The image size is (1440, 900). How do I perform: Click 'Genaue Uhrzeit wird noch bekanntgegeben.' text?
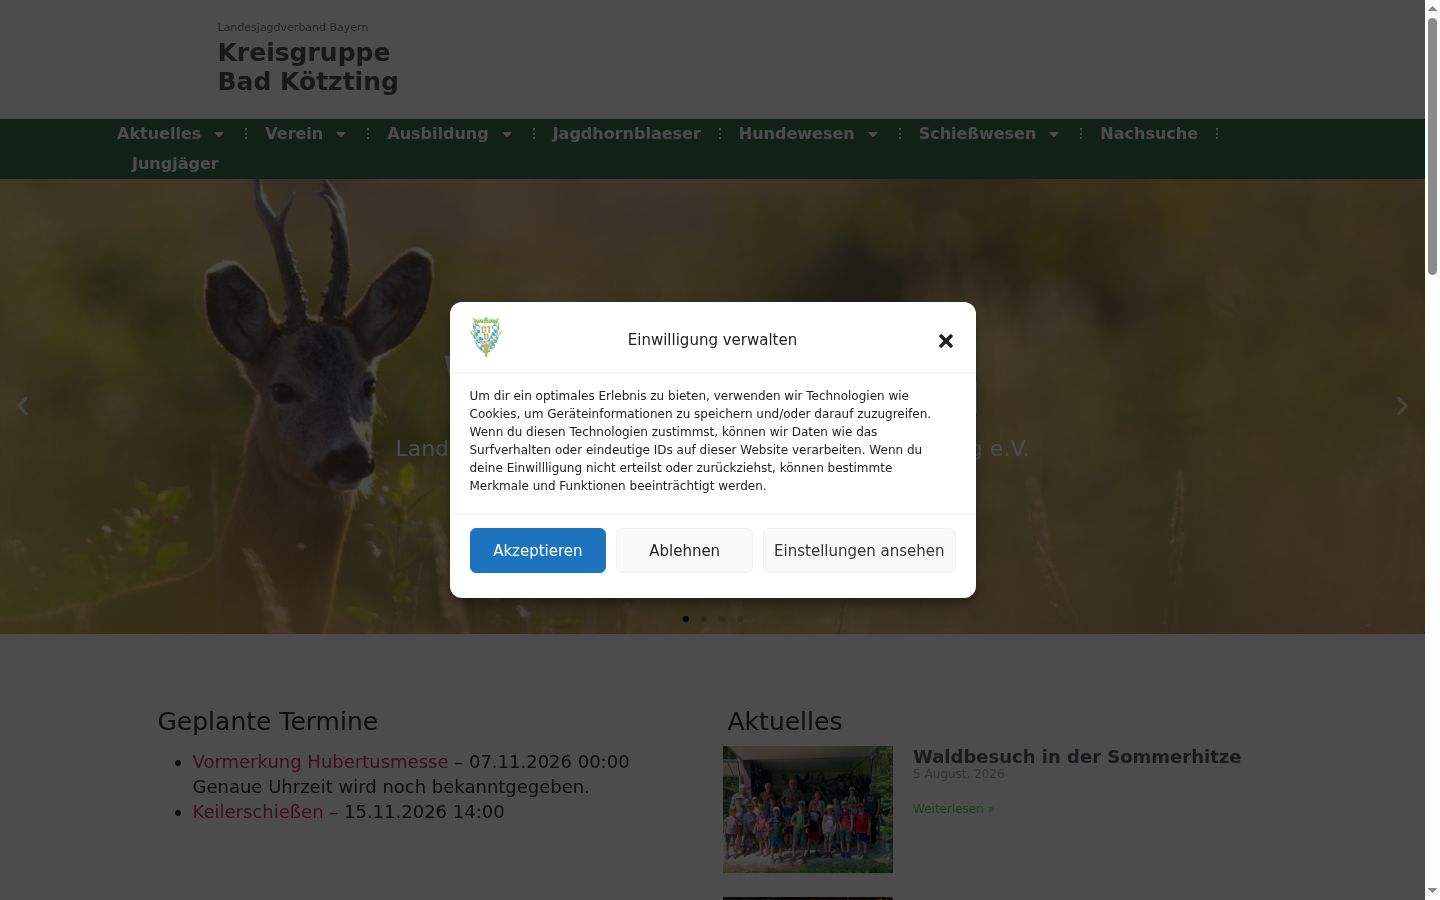tap(391, 787)
